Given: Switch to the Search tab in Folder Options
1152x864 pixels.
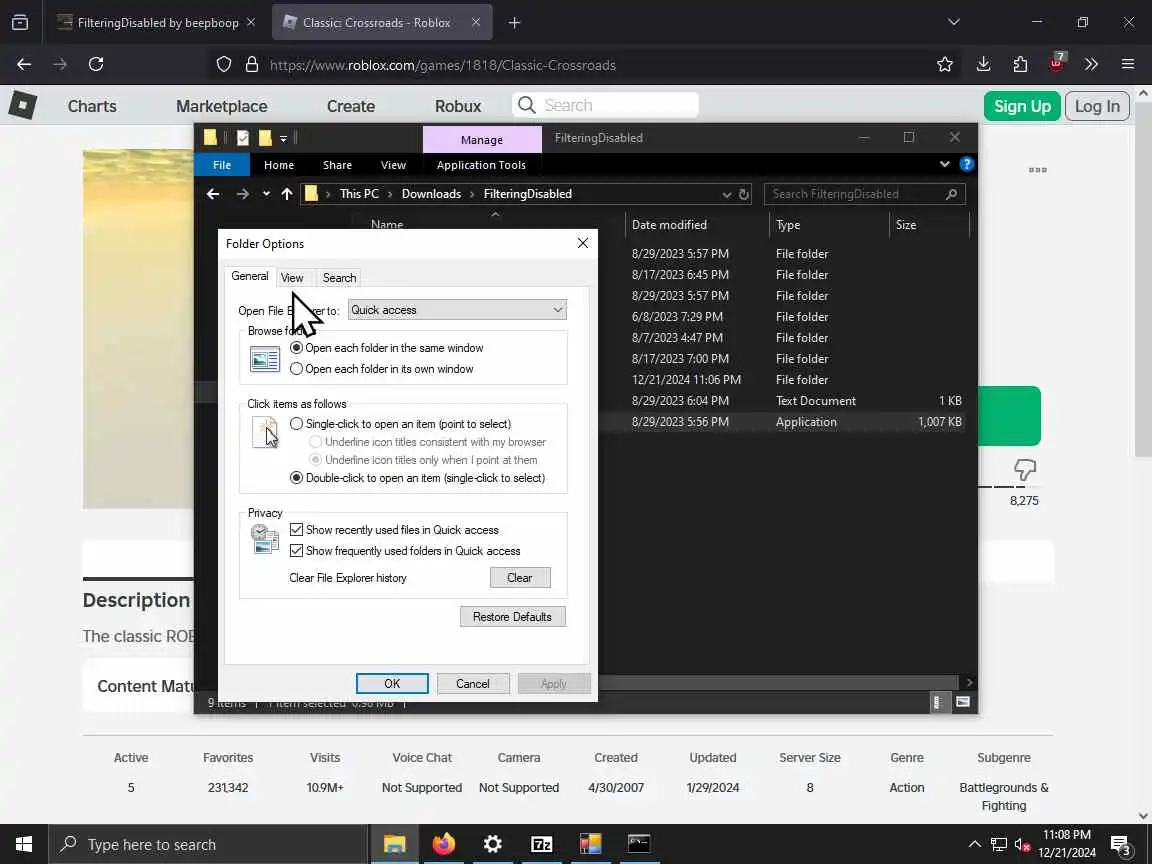Looking at the screenshot, I should tap(339, 278).
